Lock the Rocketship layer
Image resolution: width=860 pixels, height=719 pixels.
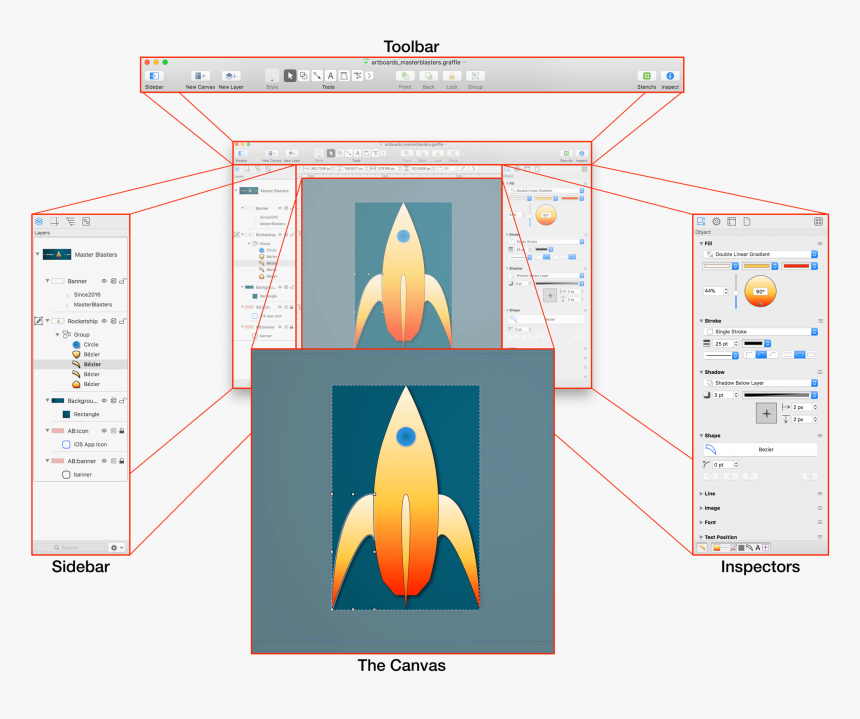(122, 321)
